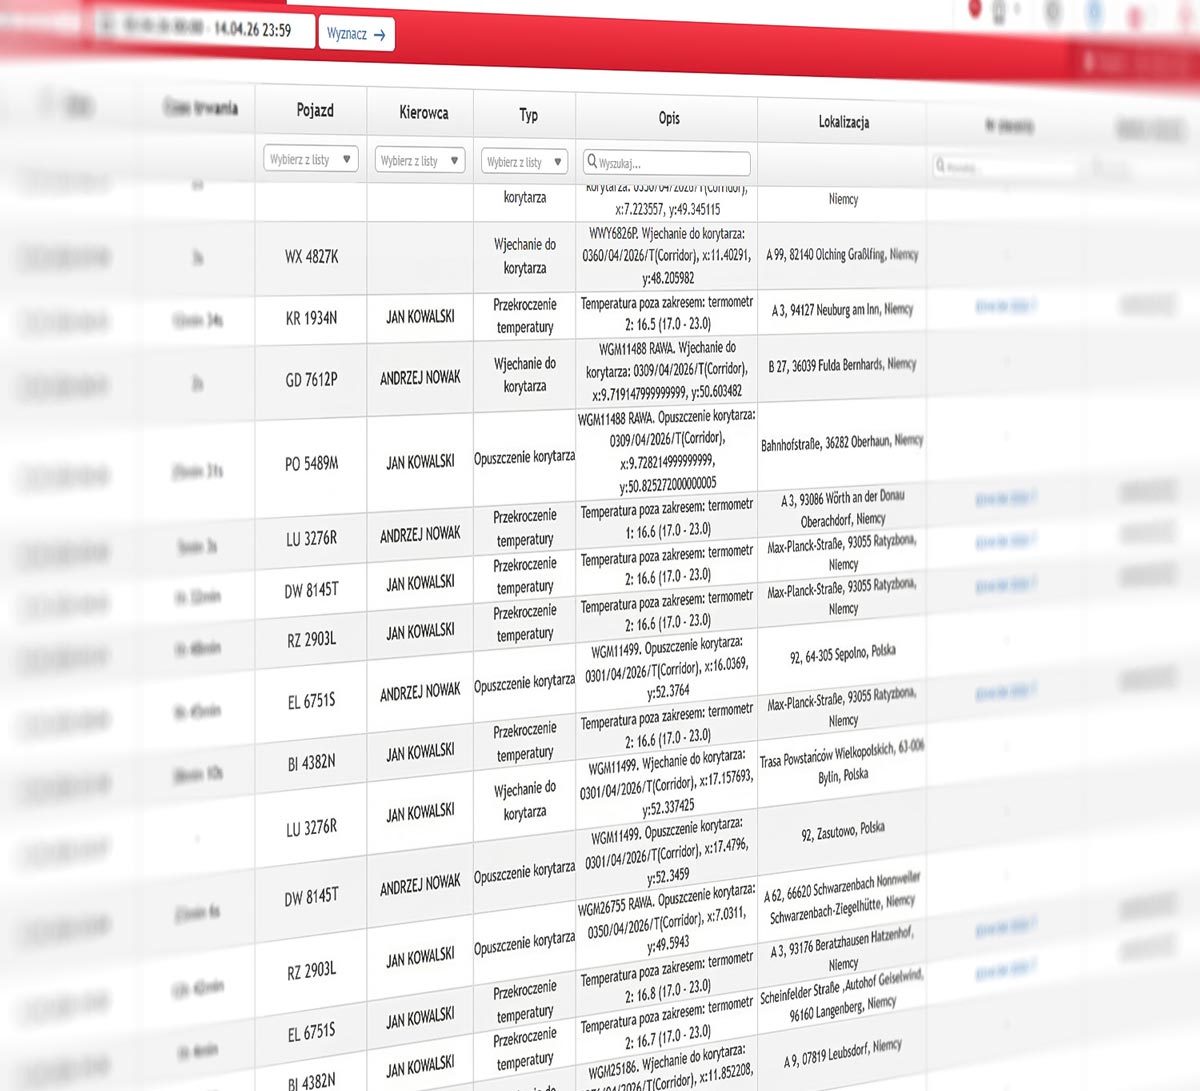This screenshot has width=1200, height=1091.
Task: Click location A 3, 93086 Wörth an der Donau
Action: coord(842,508)
